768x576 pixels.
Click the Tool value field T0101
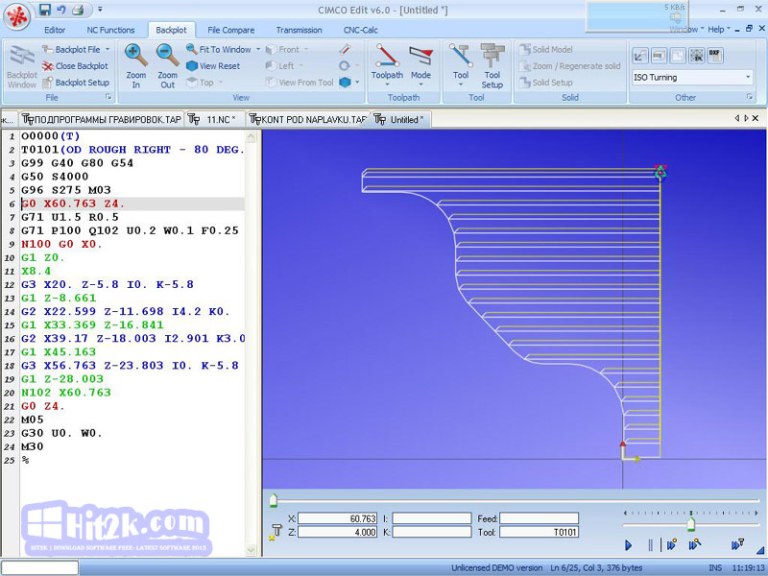tap(539, 532)
